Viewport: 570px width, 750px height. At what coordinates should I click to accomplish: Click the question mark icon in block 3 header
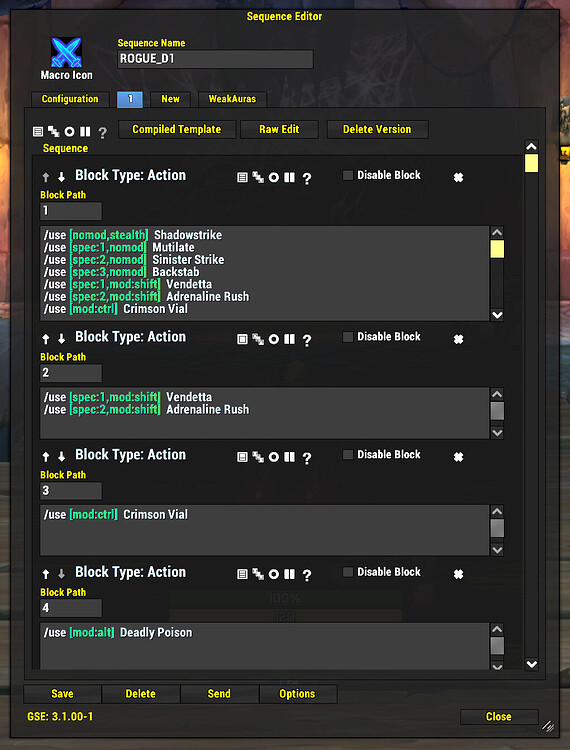[307, 458]
